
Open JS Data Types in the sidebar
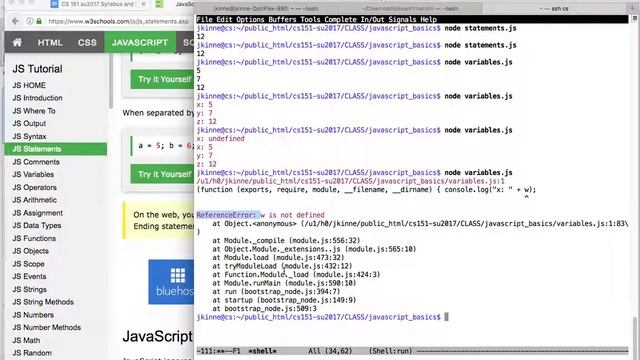pos(37,226)
